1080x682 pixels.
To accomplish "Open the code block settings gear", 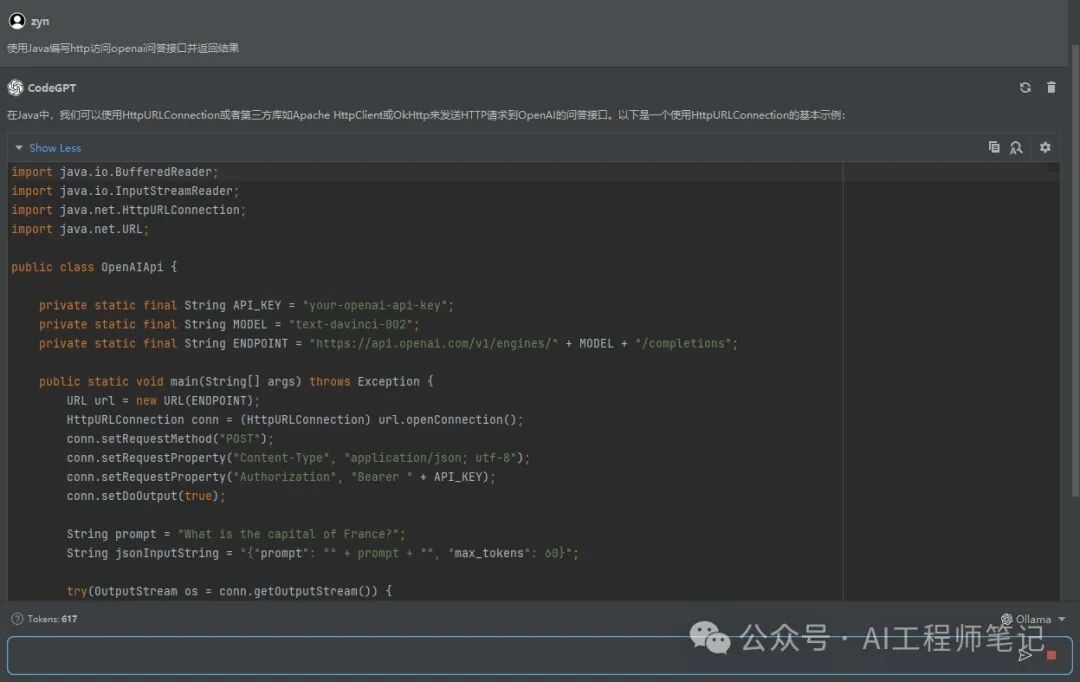I will click(x=1045, y=147).
